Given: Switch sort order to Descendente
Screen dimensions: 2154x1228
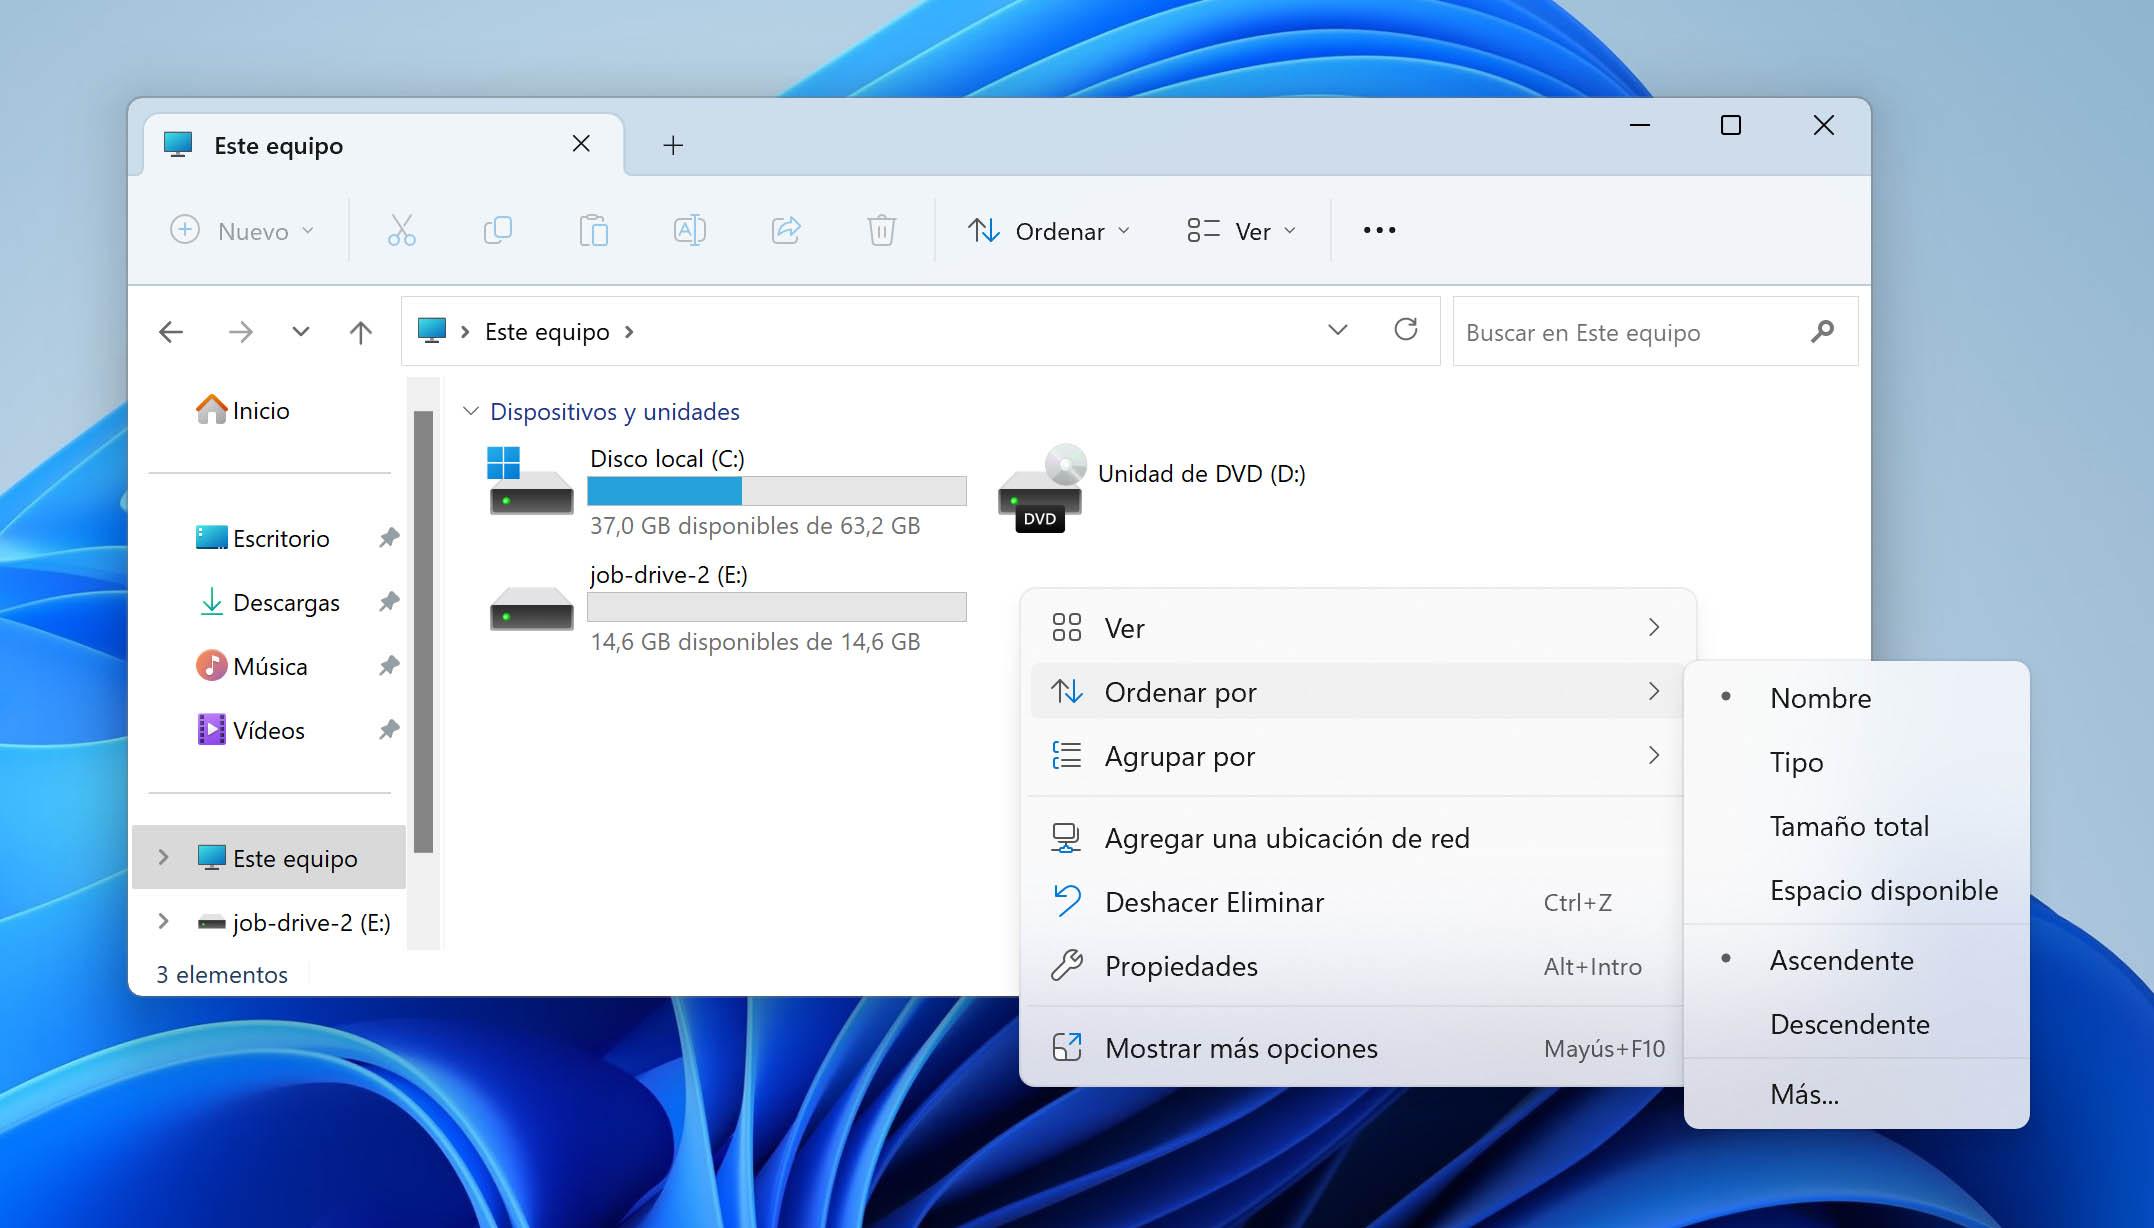Looking at the screenshot, I should 1849,1024.
